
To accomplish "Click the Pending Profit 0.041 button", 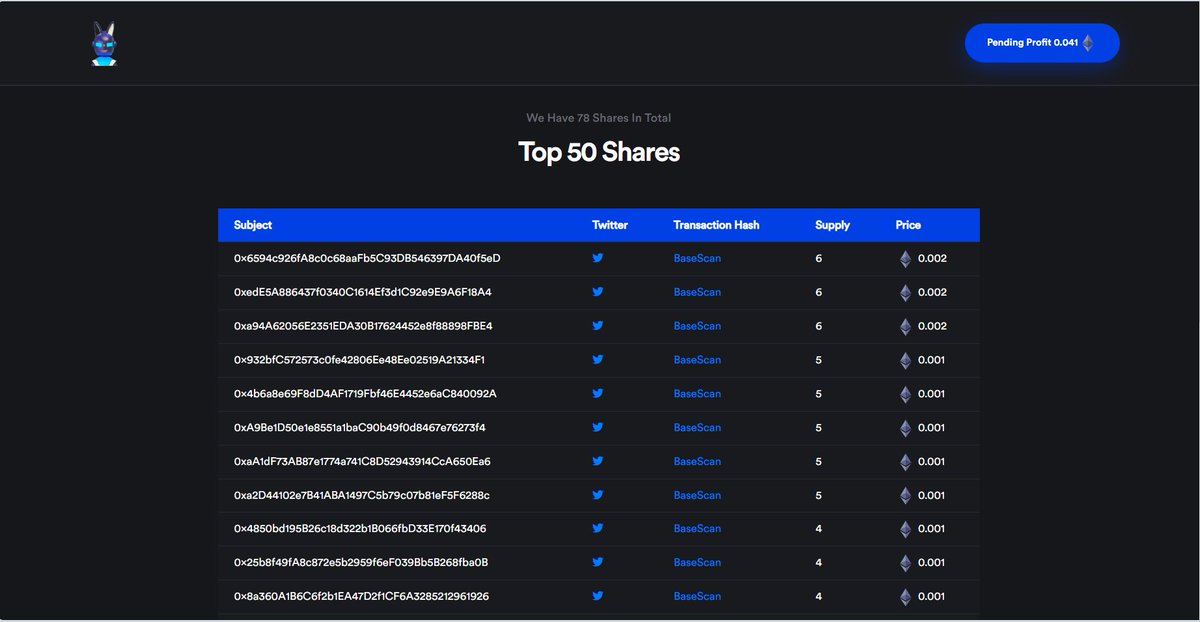I will click(x=1042, y=43).
